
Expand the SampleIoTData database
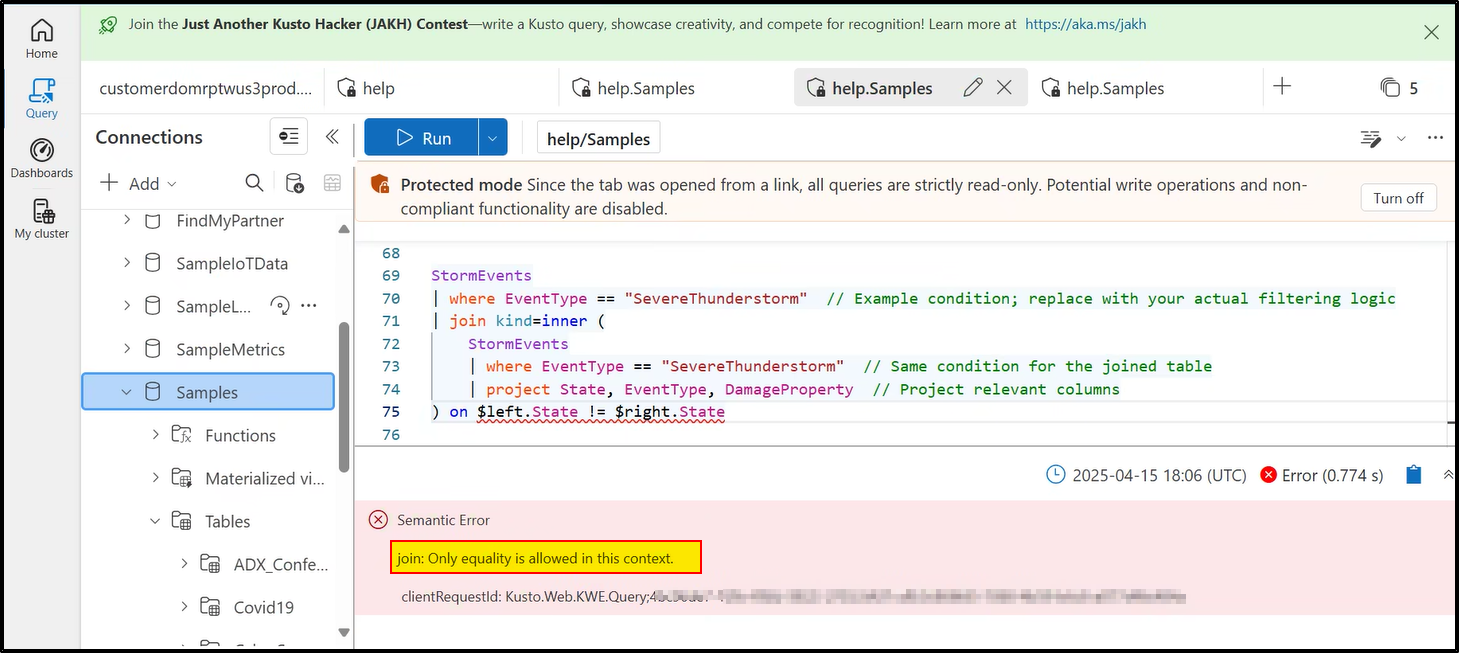click(127, 263)
